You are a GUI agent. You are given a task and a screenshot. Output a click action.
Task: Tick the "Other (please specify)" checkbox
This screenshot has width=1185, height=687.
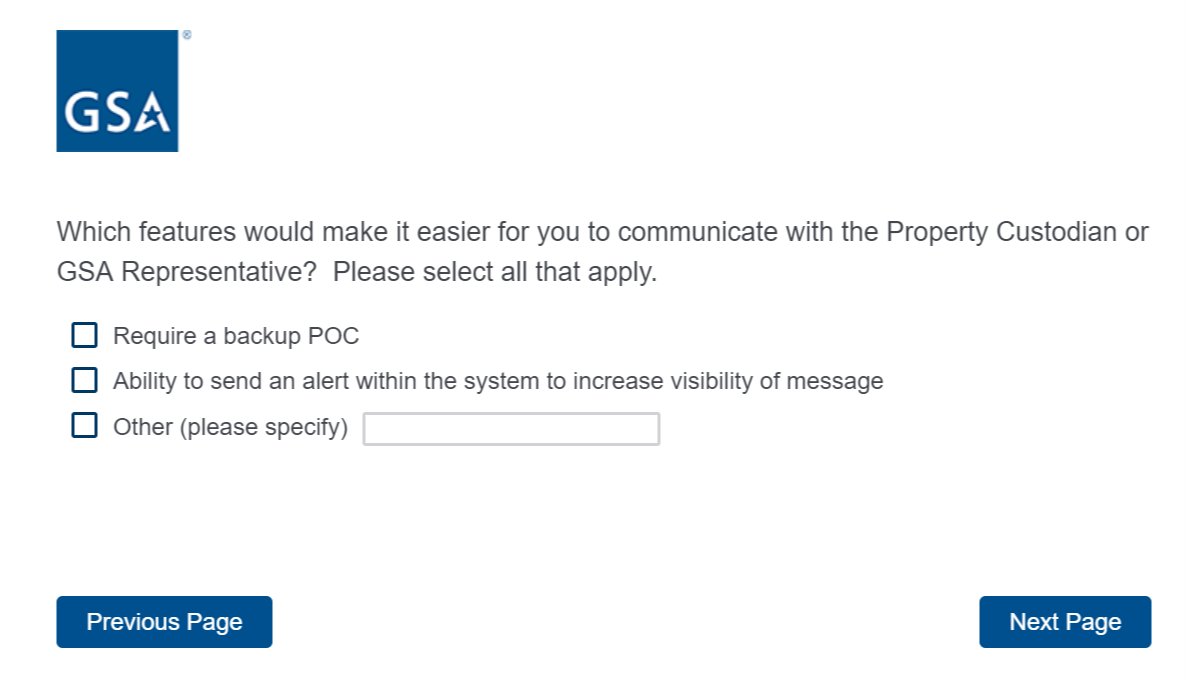(x=85, y=426)
